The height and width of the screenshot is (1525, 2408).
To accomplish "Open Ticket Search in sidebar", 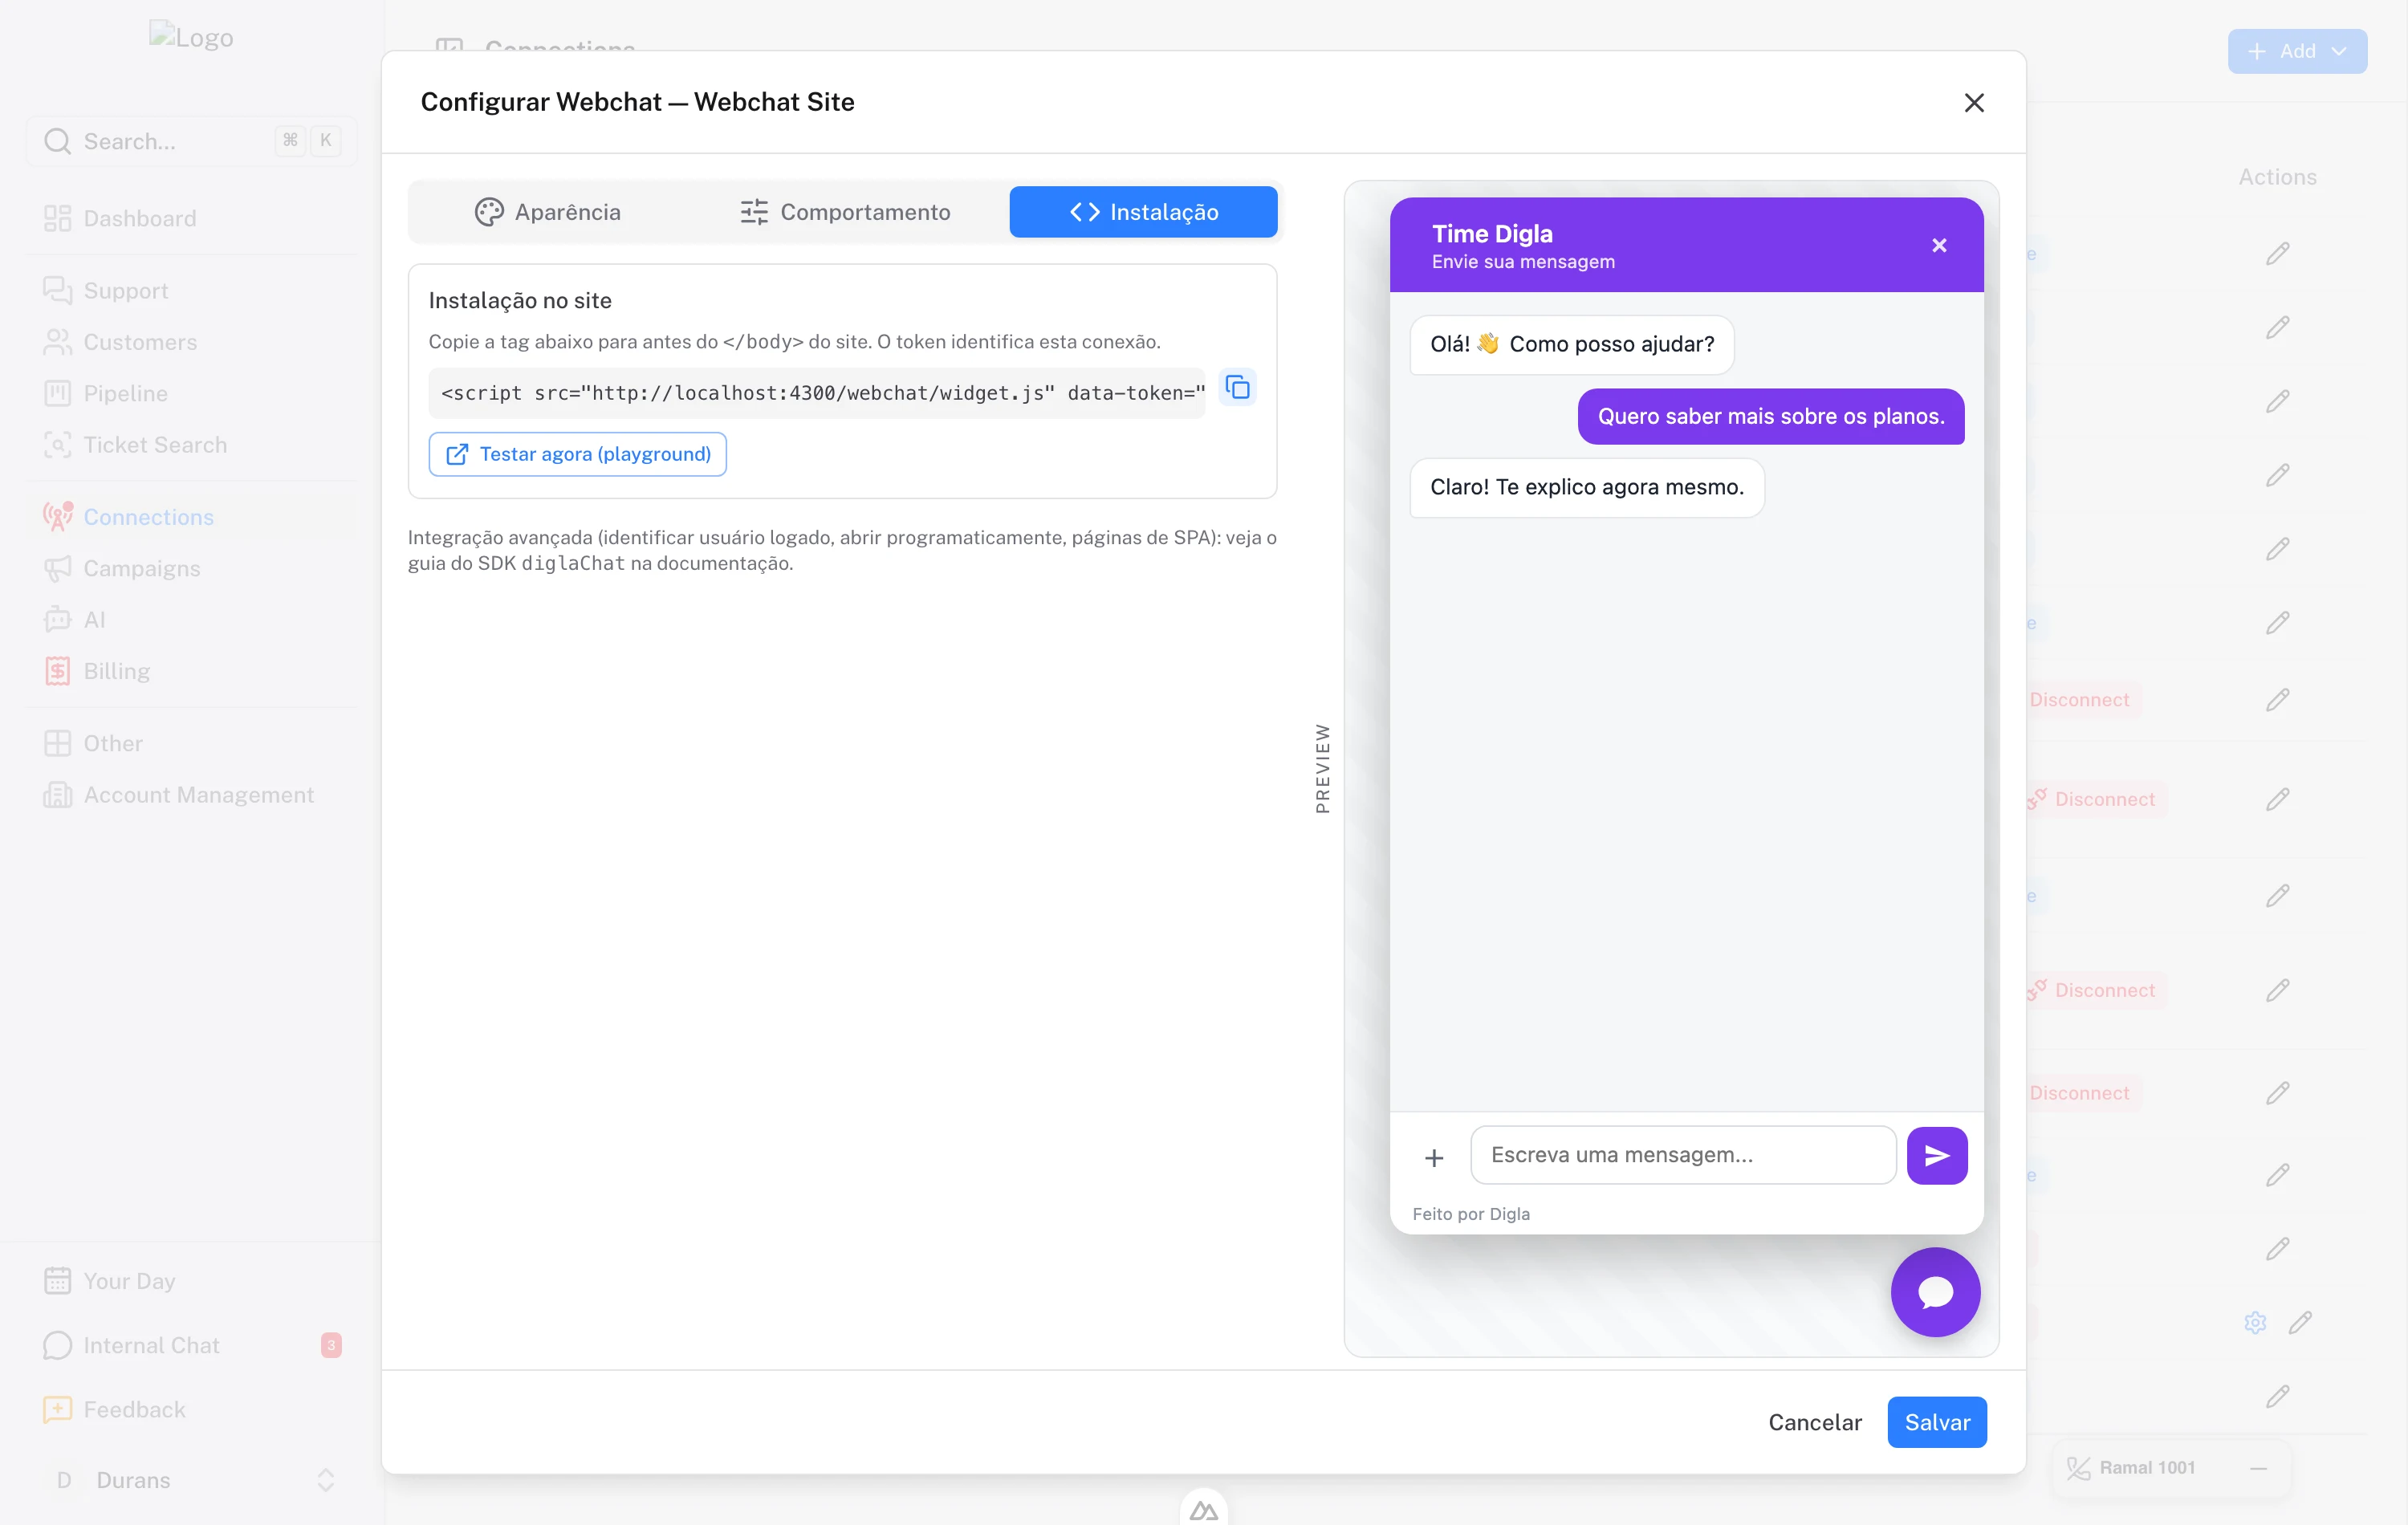I will 192,445.
